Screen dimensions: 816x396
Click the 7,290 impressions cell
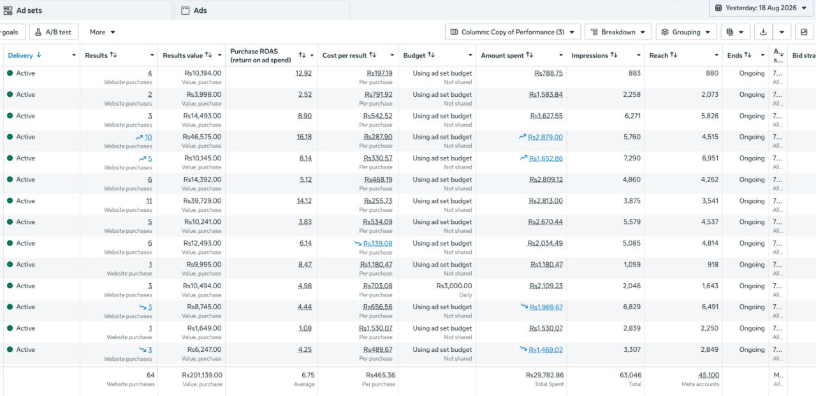(x=632, y=158)
